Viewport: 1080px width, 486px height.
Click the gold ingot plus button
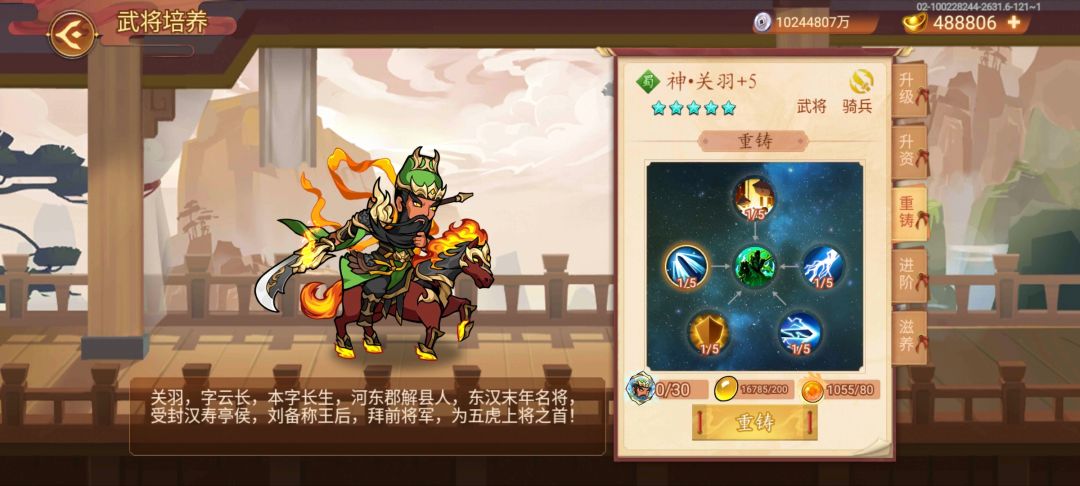[1014, 22]
